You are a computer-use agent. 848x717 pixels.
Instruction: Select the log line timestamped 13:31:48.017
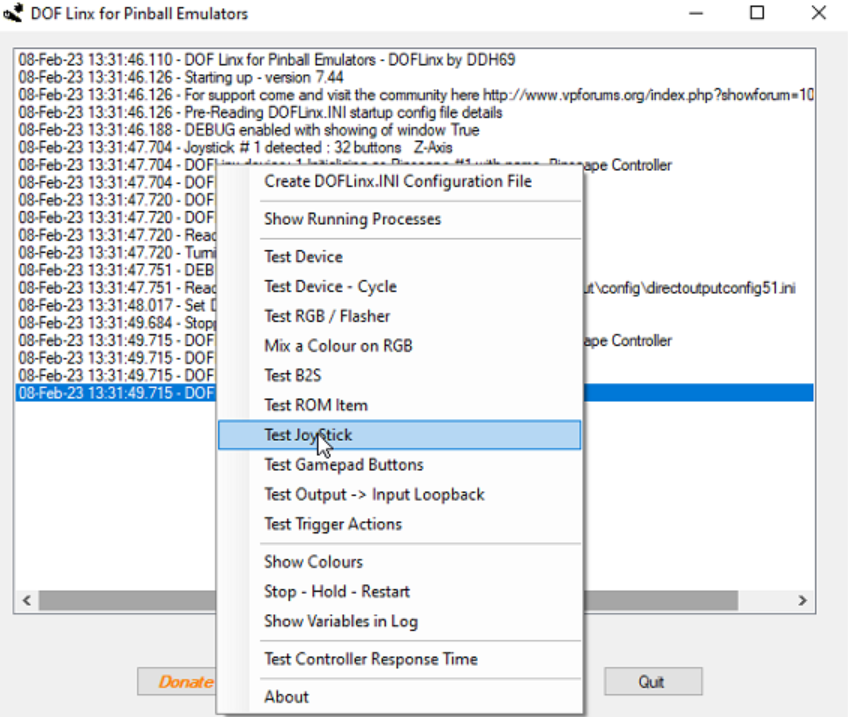116,306
